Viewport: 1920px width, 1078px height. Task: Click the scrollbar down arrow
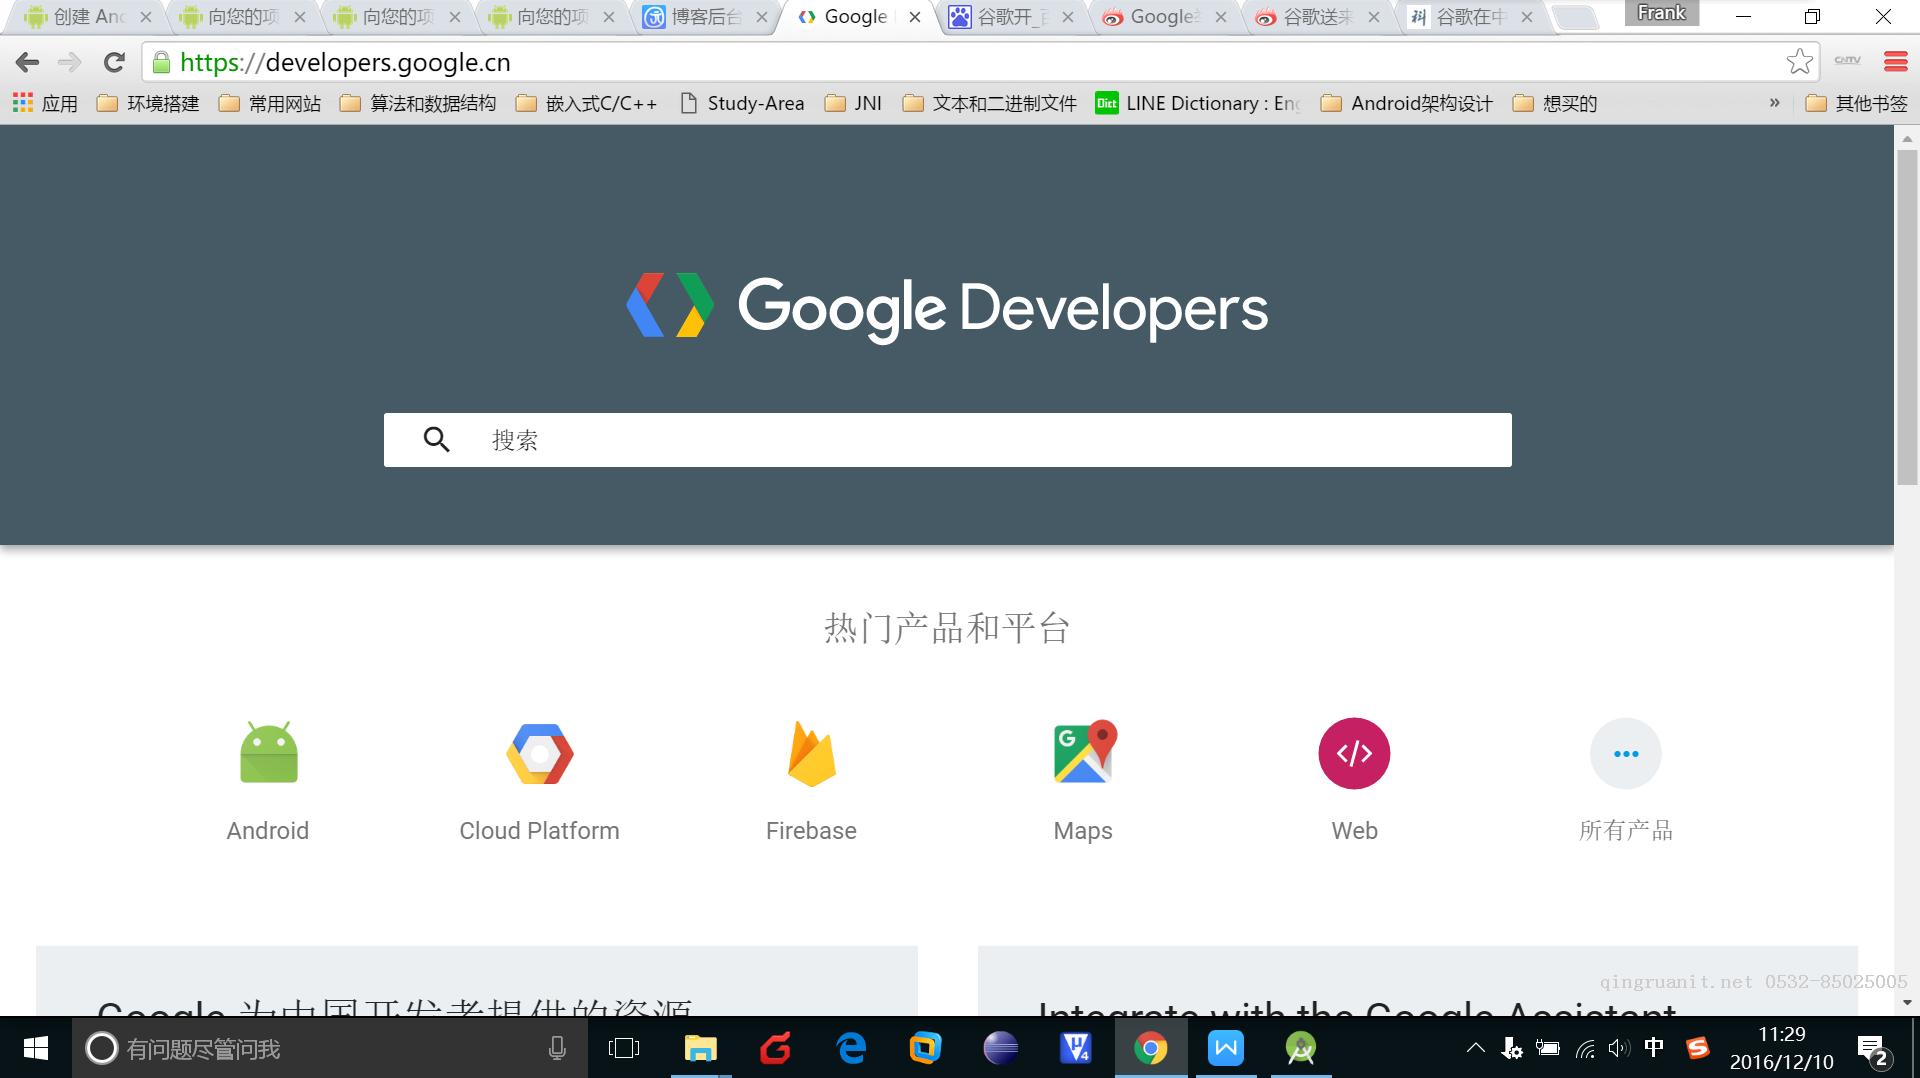pos(1907,1003)
